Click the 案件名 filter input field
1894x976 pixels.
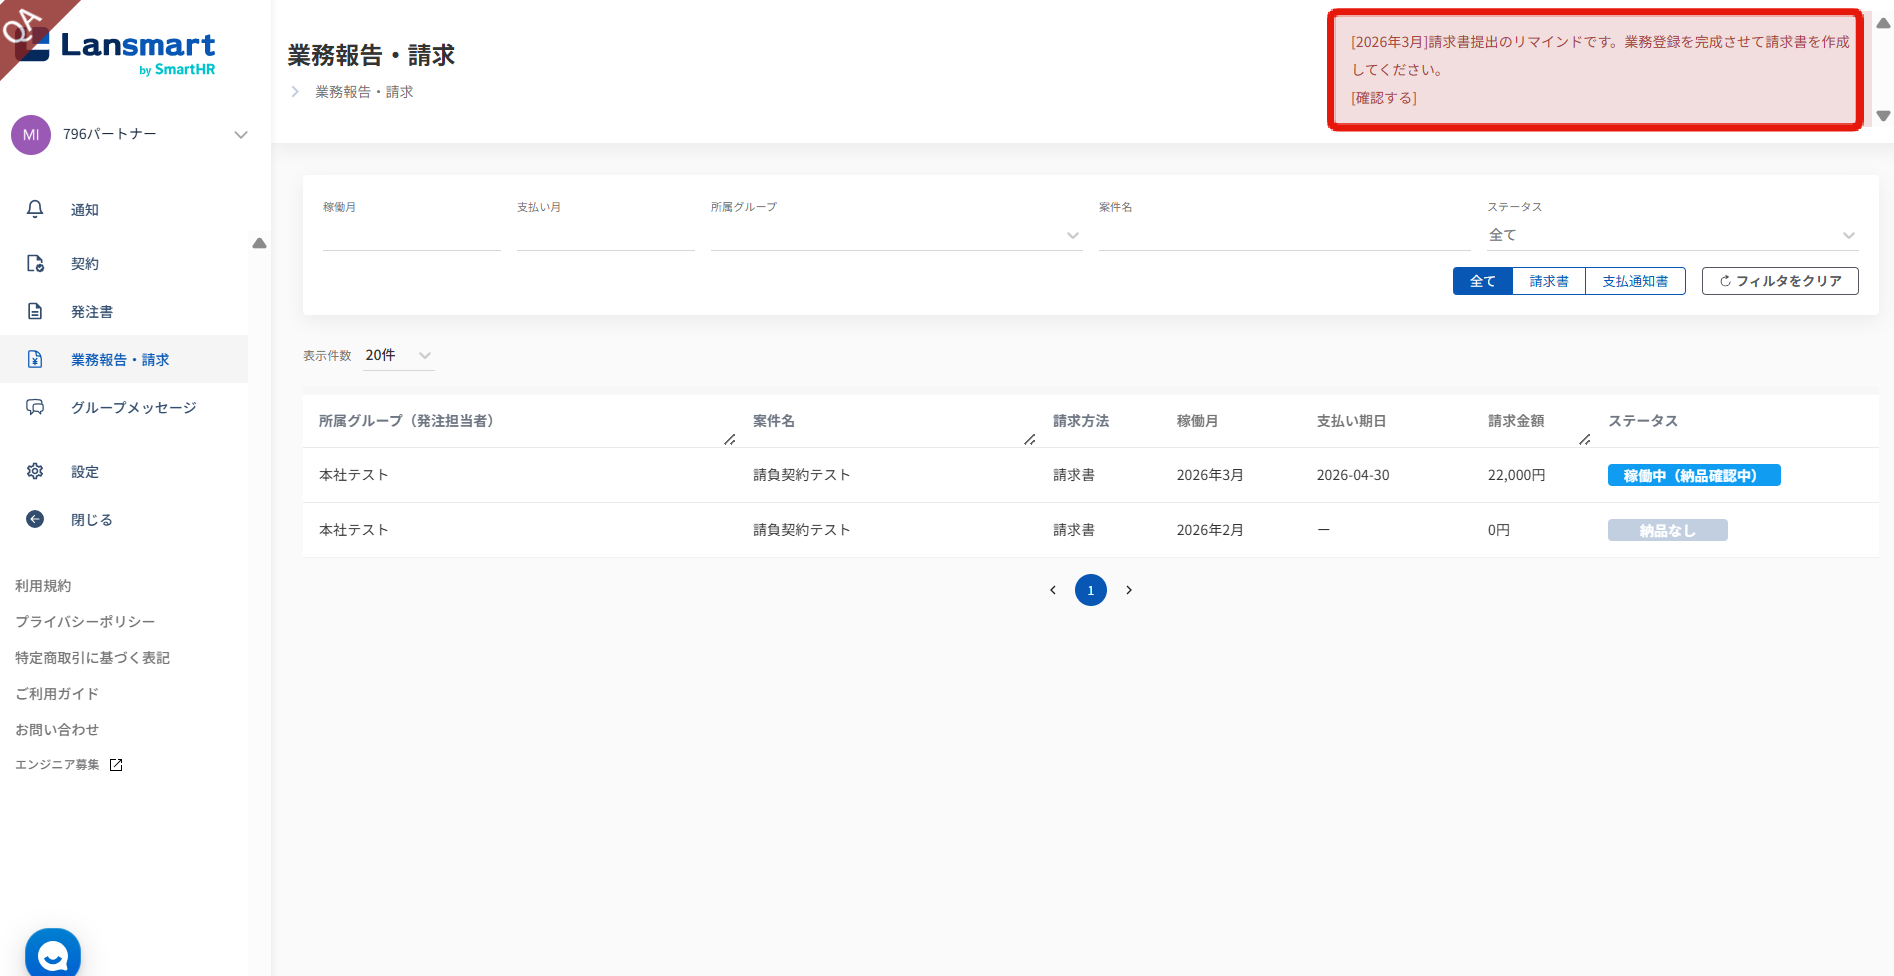(1284, 235)
